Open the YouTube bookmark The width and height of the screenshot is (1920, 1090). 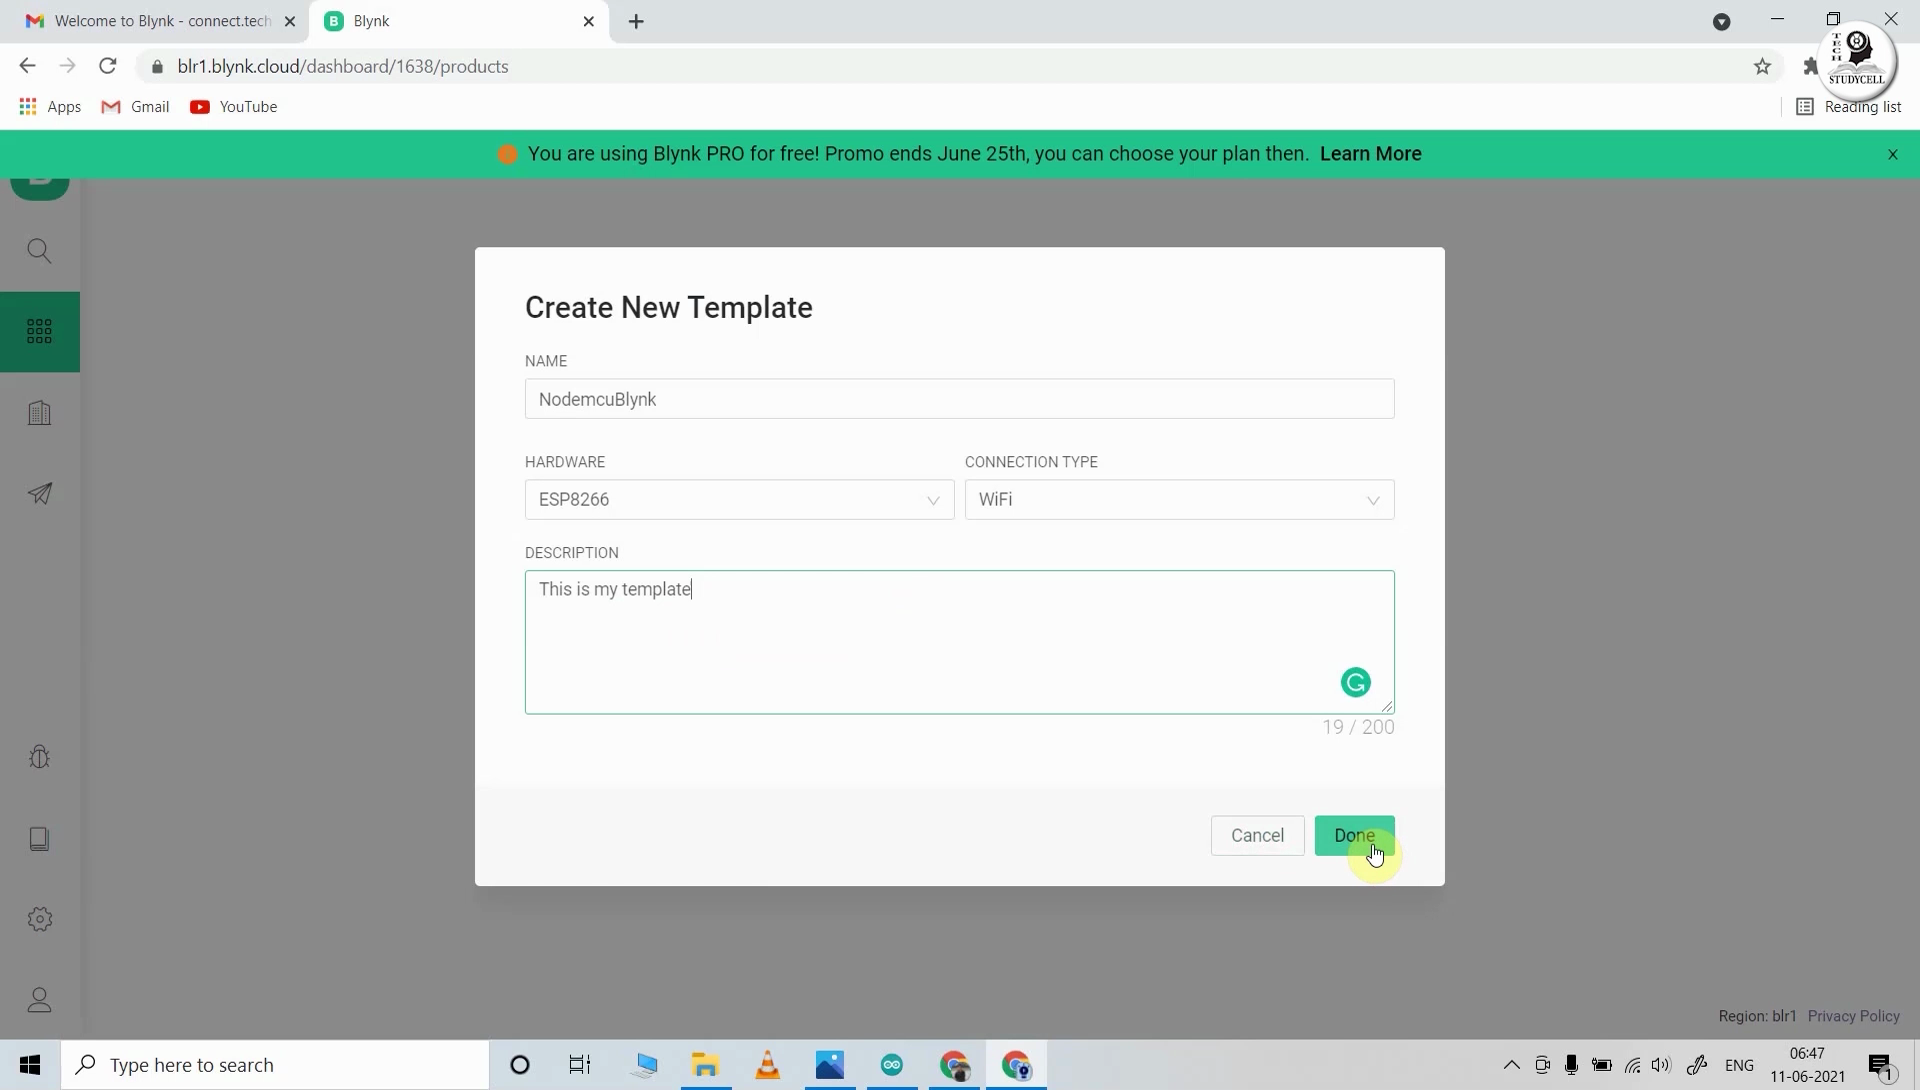pos(234,107)
